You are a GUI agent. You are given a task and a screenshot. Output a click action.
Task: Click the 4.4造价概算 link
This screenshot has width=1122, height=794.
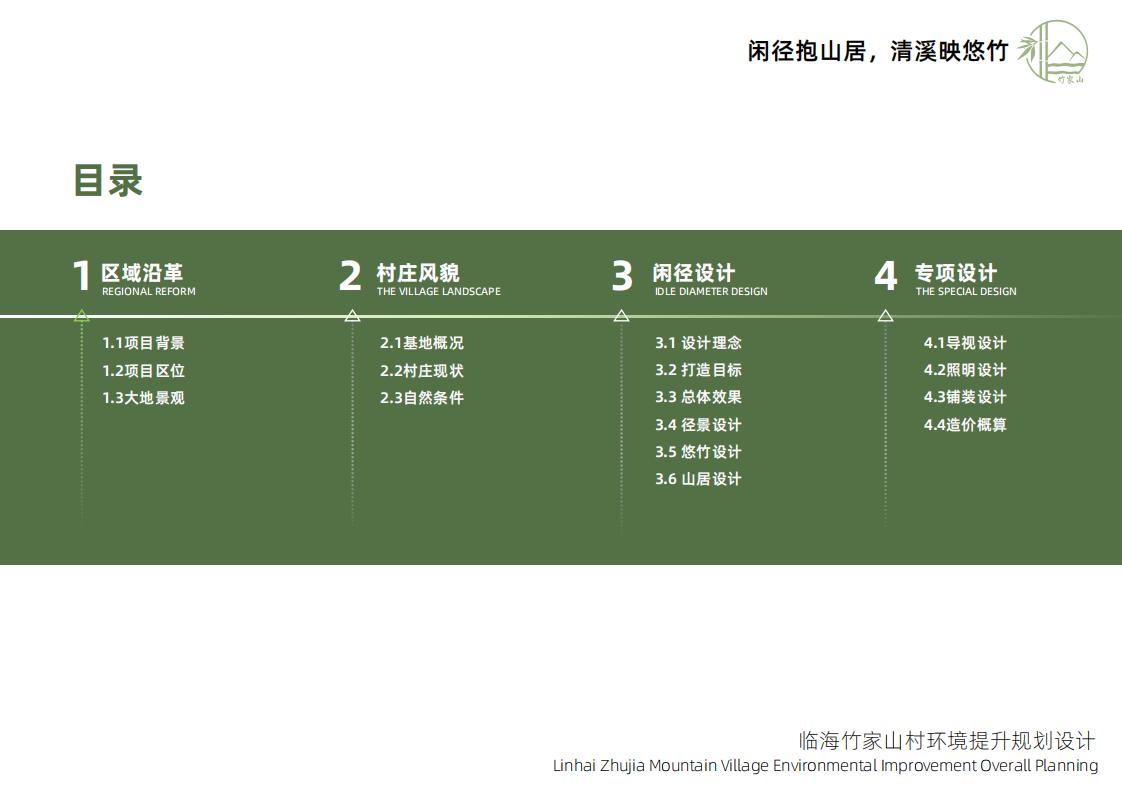tap(966, 424)
